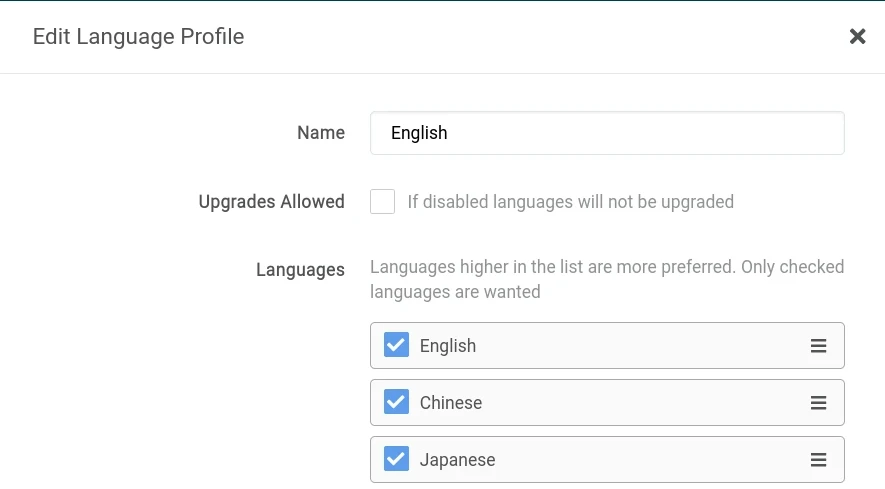The height and width of the screenshot is (489, 885).
Task: Click the Languages section label
Action: pos(300,270)
